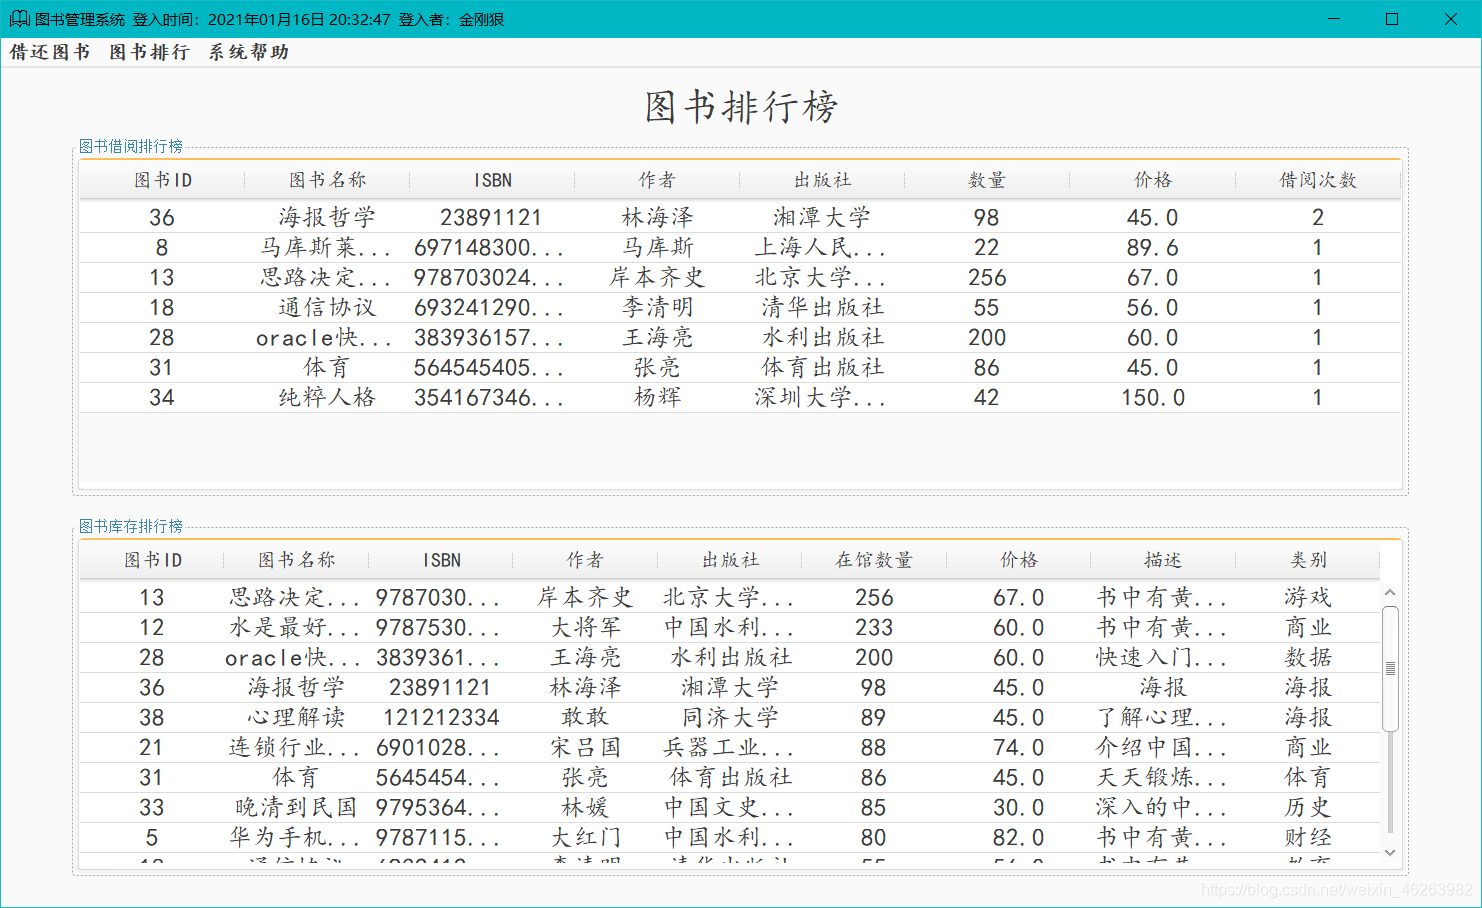Click 体育 category cell in stock table
The image size is (1482, 908).
coord(1308,777)
